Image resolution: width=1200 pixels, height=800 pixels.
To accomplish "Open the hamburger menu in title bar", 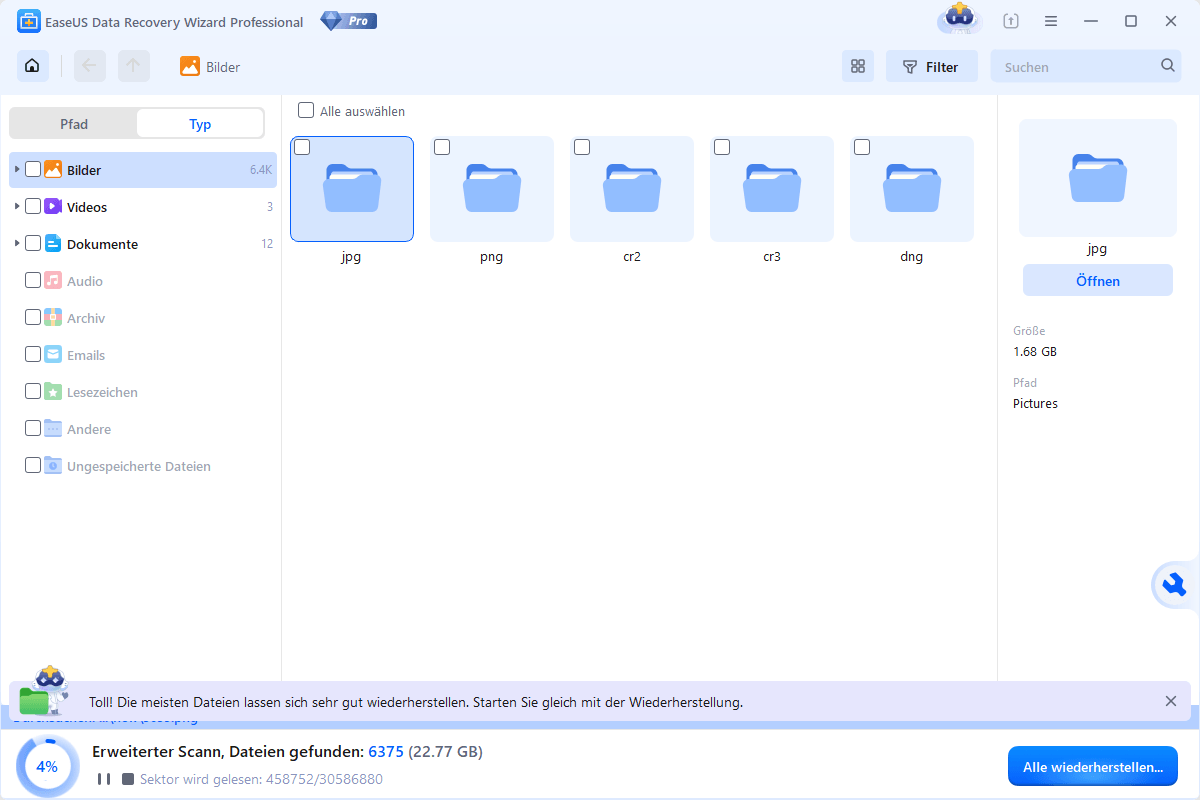I will (x=1051, y=21).
